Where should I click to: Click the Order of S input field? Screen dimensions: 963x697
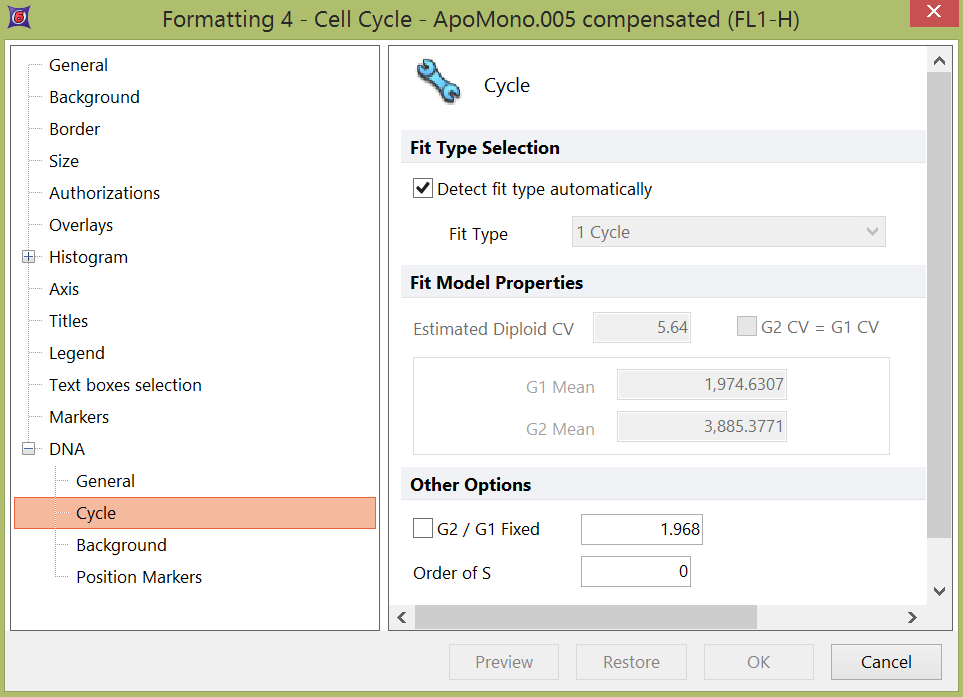(635, 573)
